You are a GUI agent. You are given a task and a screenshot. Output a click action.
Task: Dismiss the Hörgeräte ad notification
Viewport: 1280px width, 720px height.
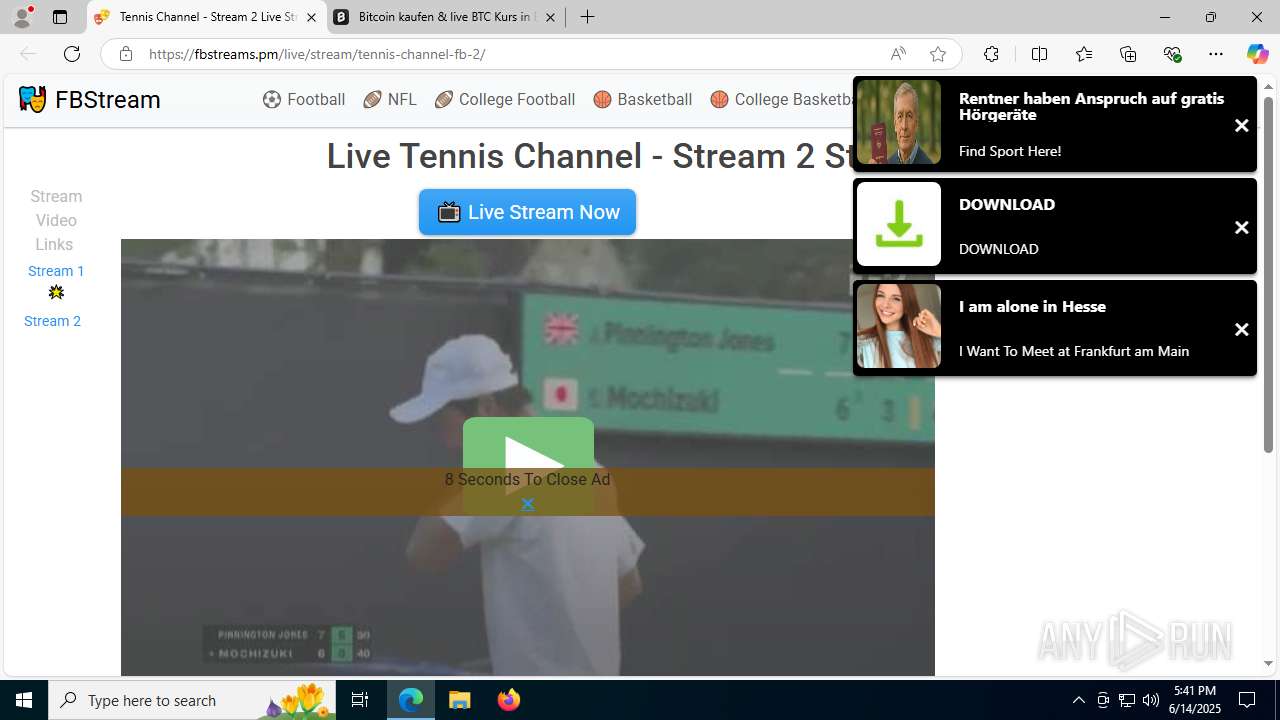pyautogui.click(x=1241, y=126)
